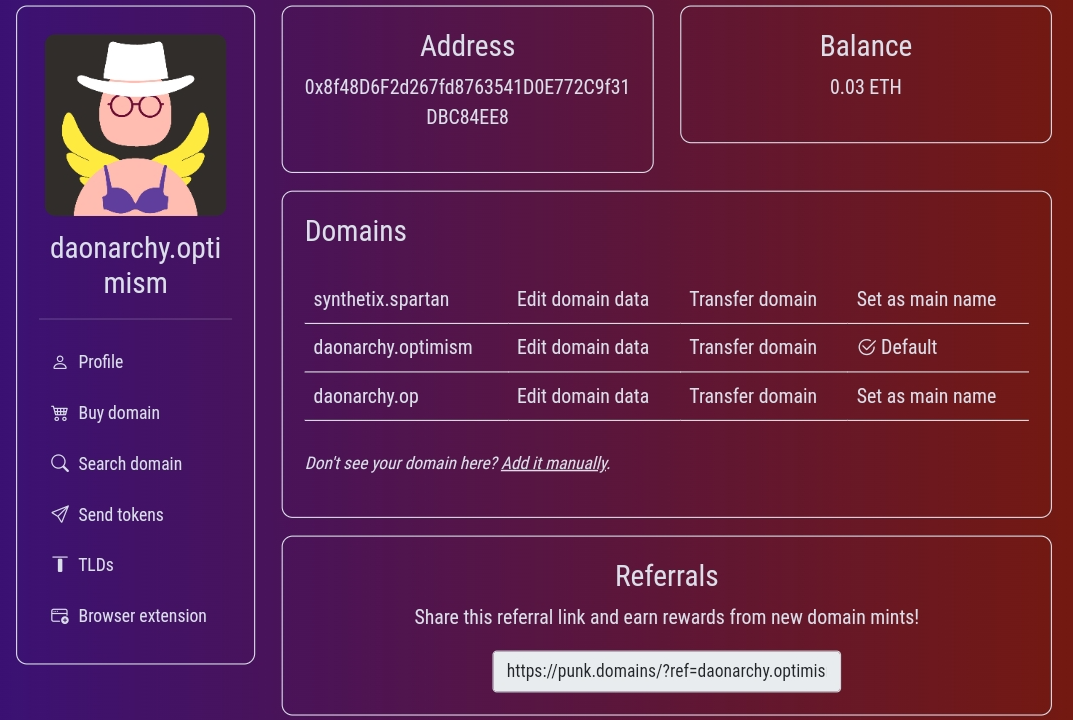Click the Send tokens paper plane icon

59,515
